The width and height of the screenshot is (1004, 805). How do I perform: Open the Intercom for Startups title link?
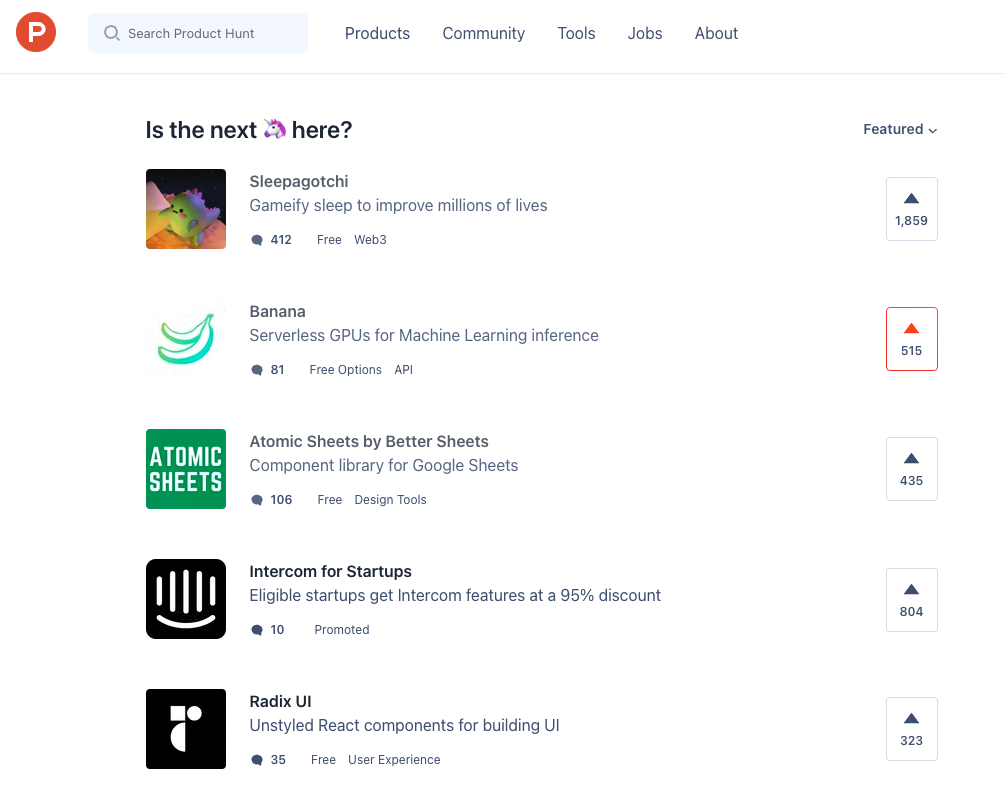[330, 572]
